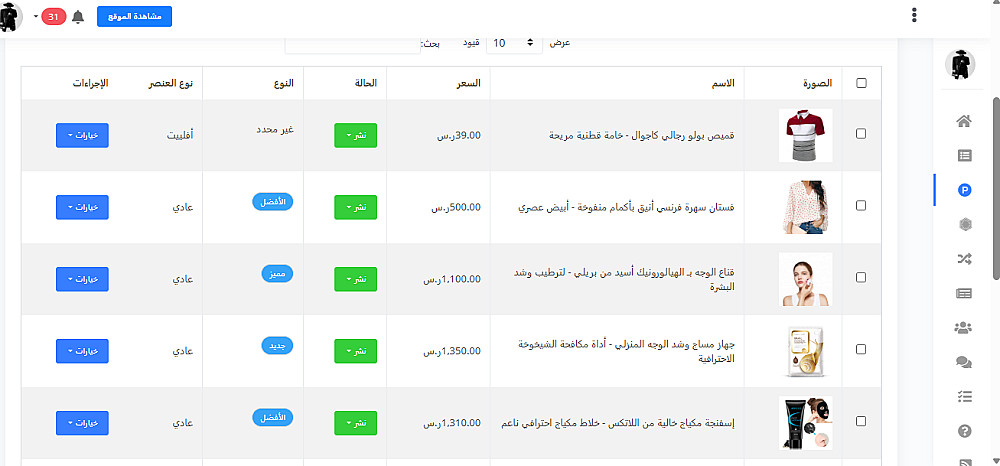Open خيارات options for polo shirt row
Screen dimensions: 1000x466
[x=82, y=136]
